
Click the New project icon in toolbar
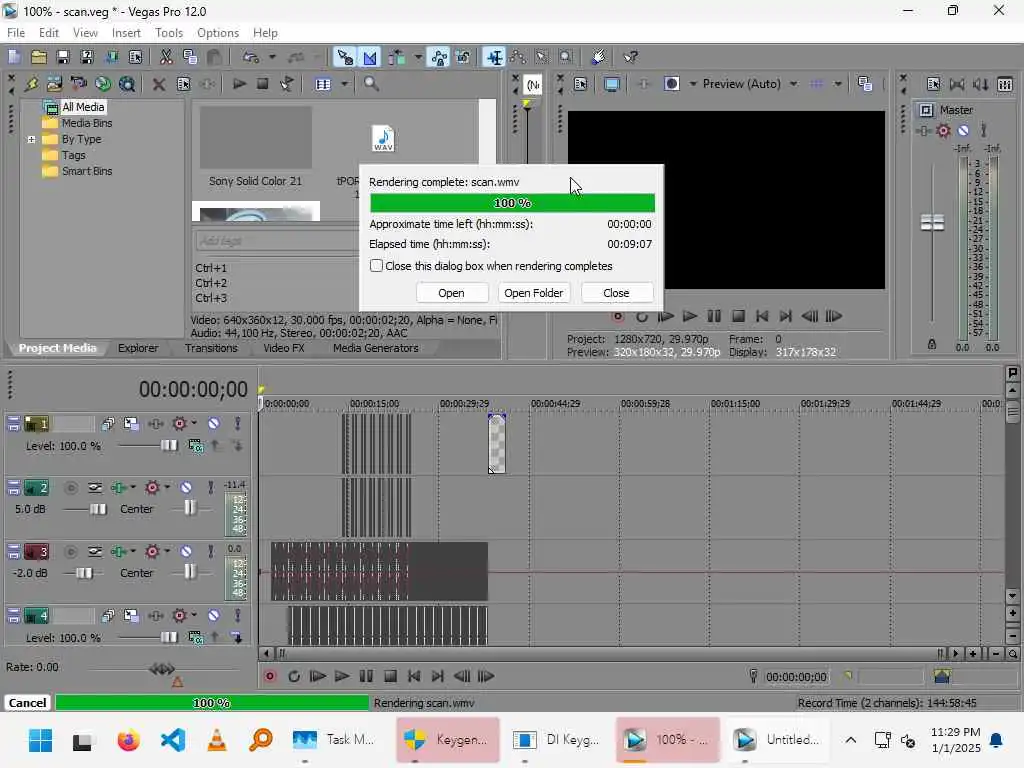[x=14, y=57]
